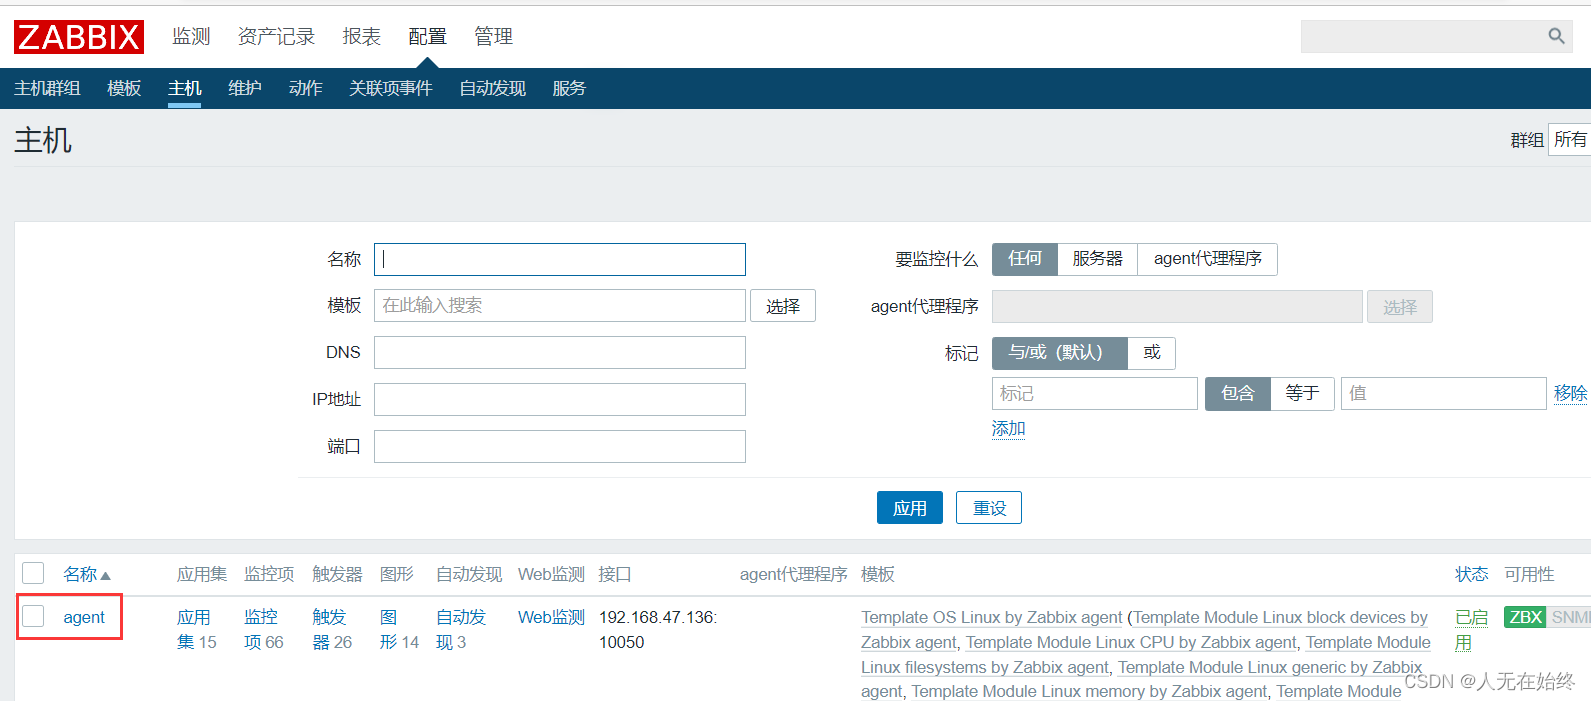Open Template Module Linux filesystems by Zabbix agent
The width and height of the screenshot is (1591, 701).
(1146, 654)
